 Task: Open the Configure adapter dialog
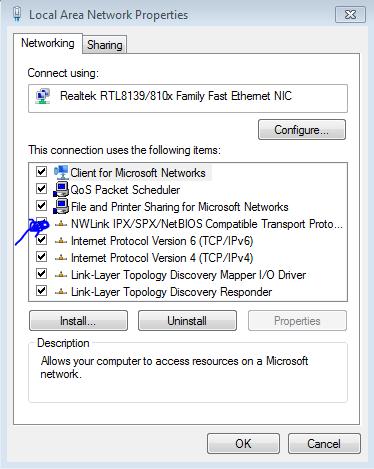tap(302, 130)
